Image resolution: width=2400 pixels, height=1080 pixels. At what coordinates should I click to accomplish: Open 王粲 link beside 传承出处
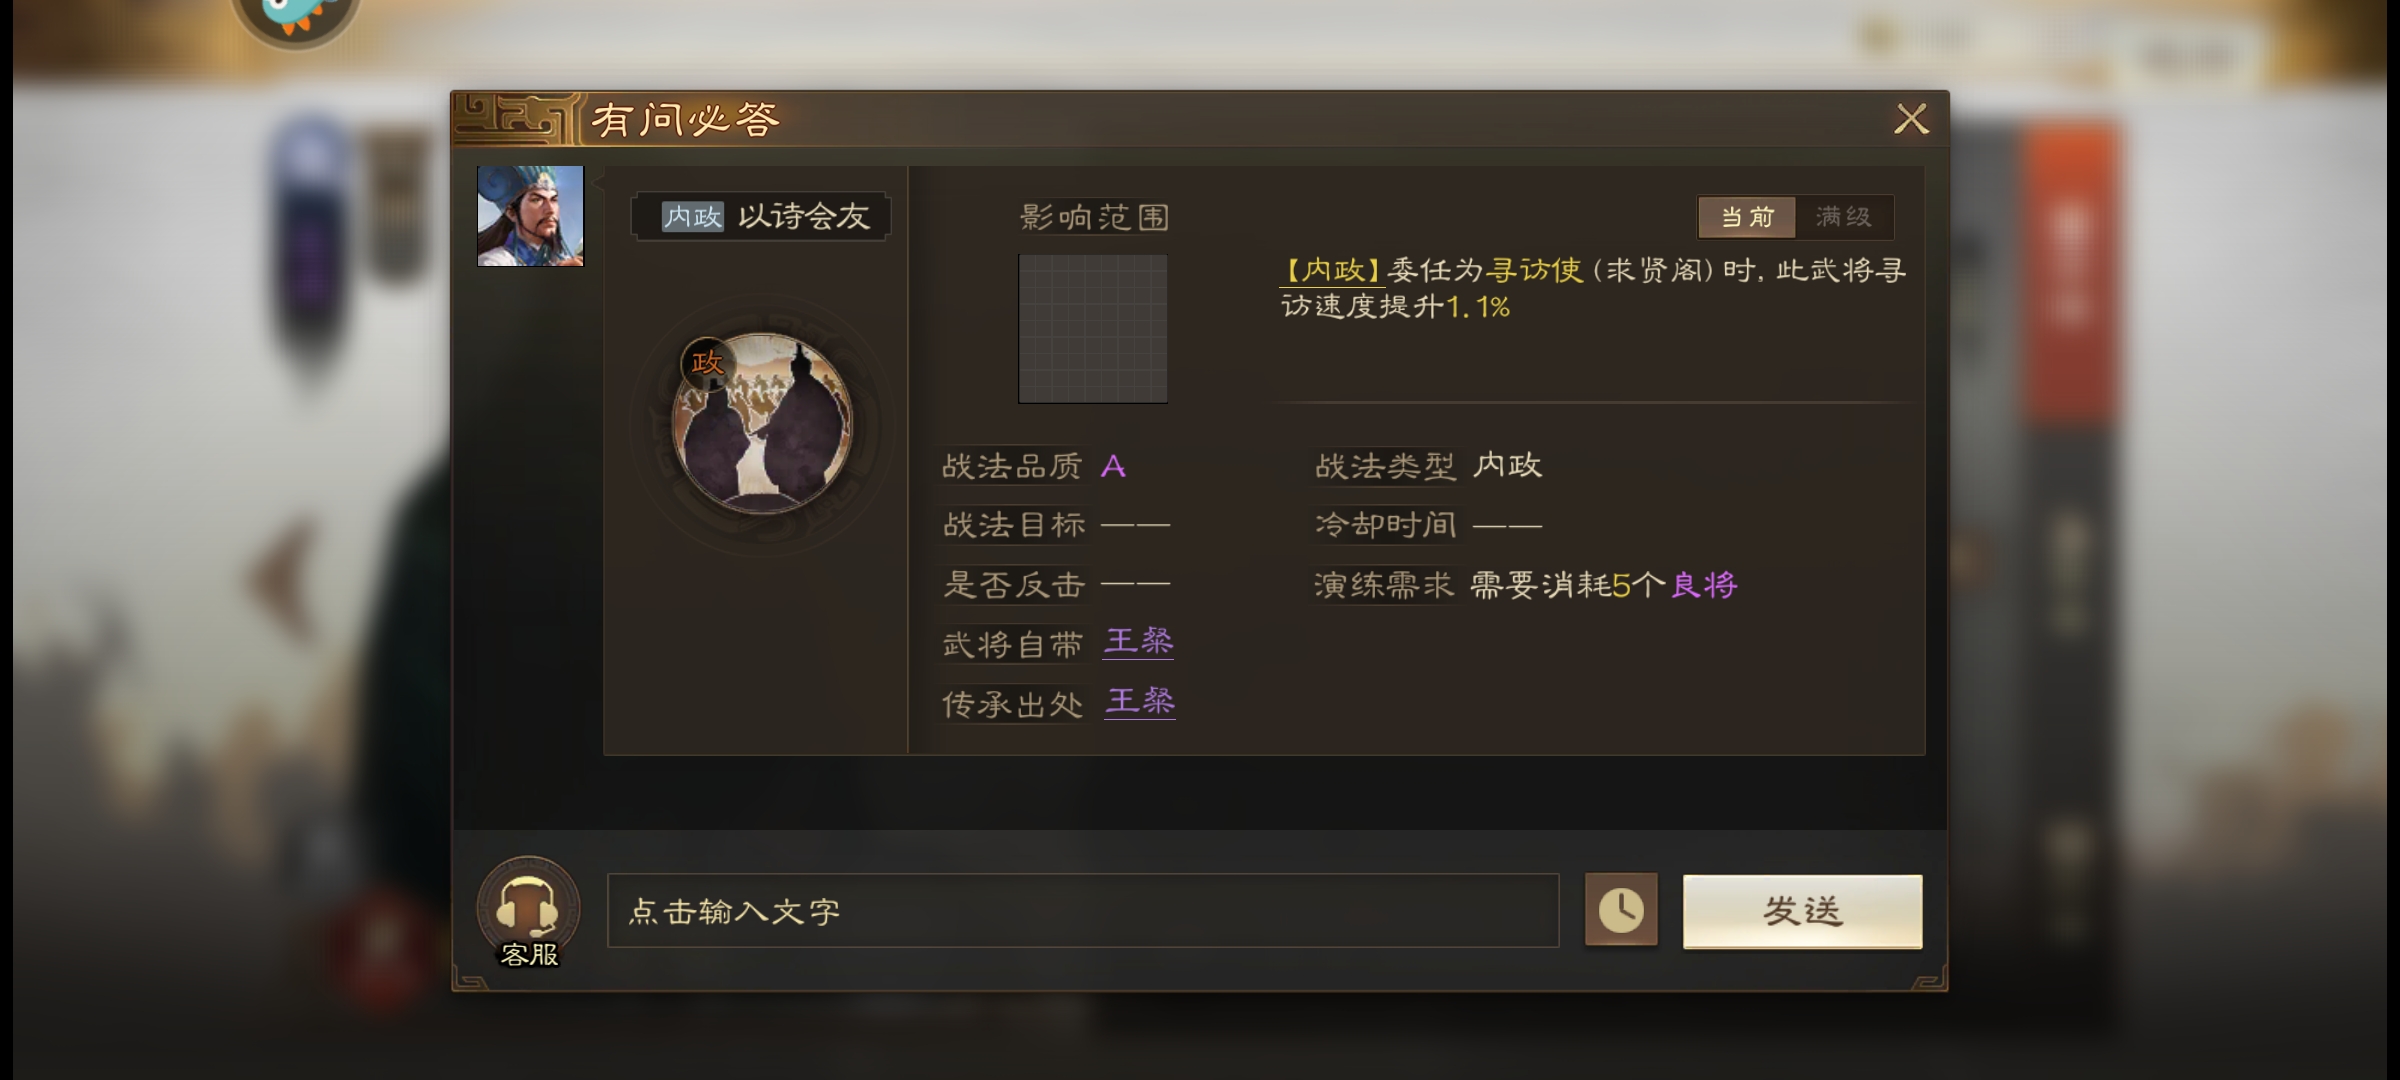(1140, 701)
